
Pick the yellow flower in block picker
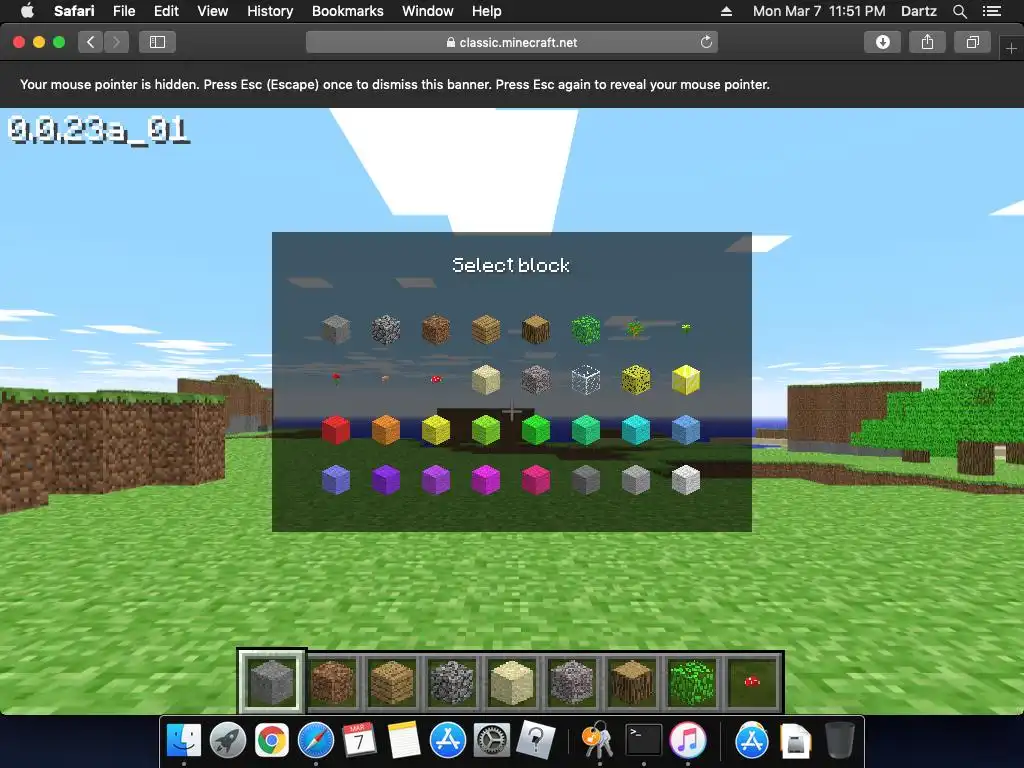(x=686, y=328)
